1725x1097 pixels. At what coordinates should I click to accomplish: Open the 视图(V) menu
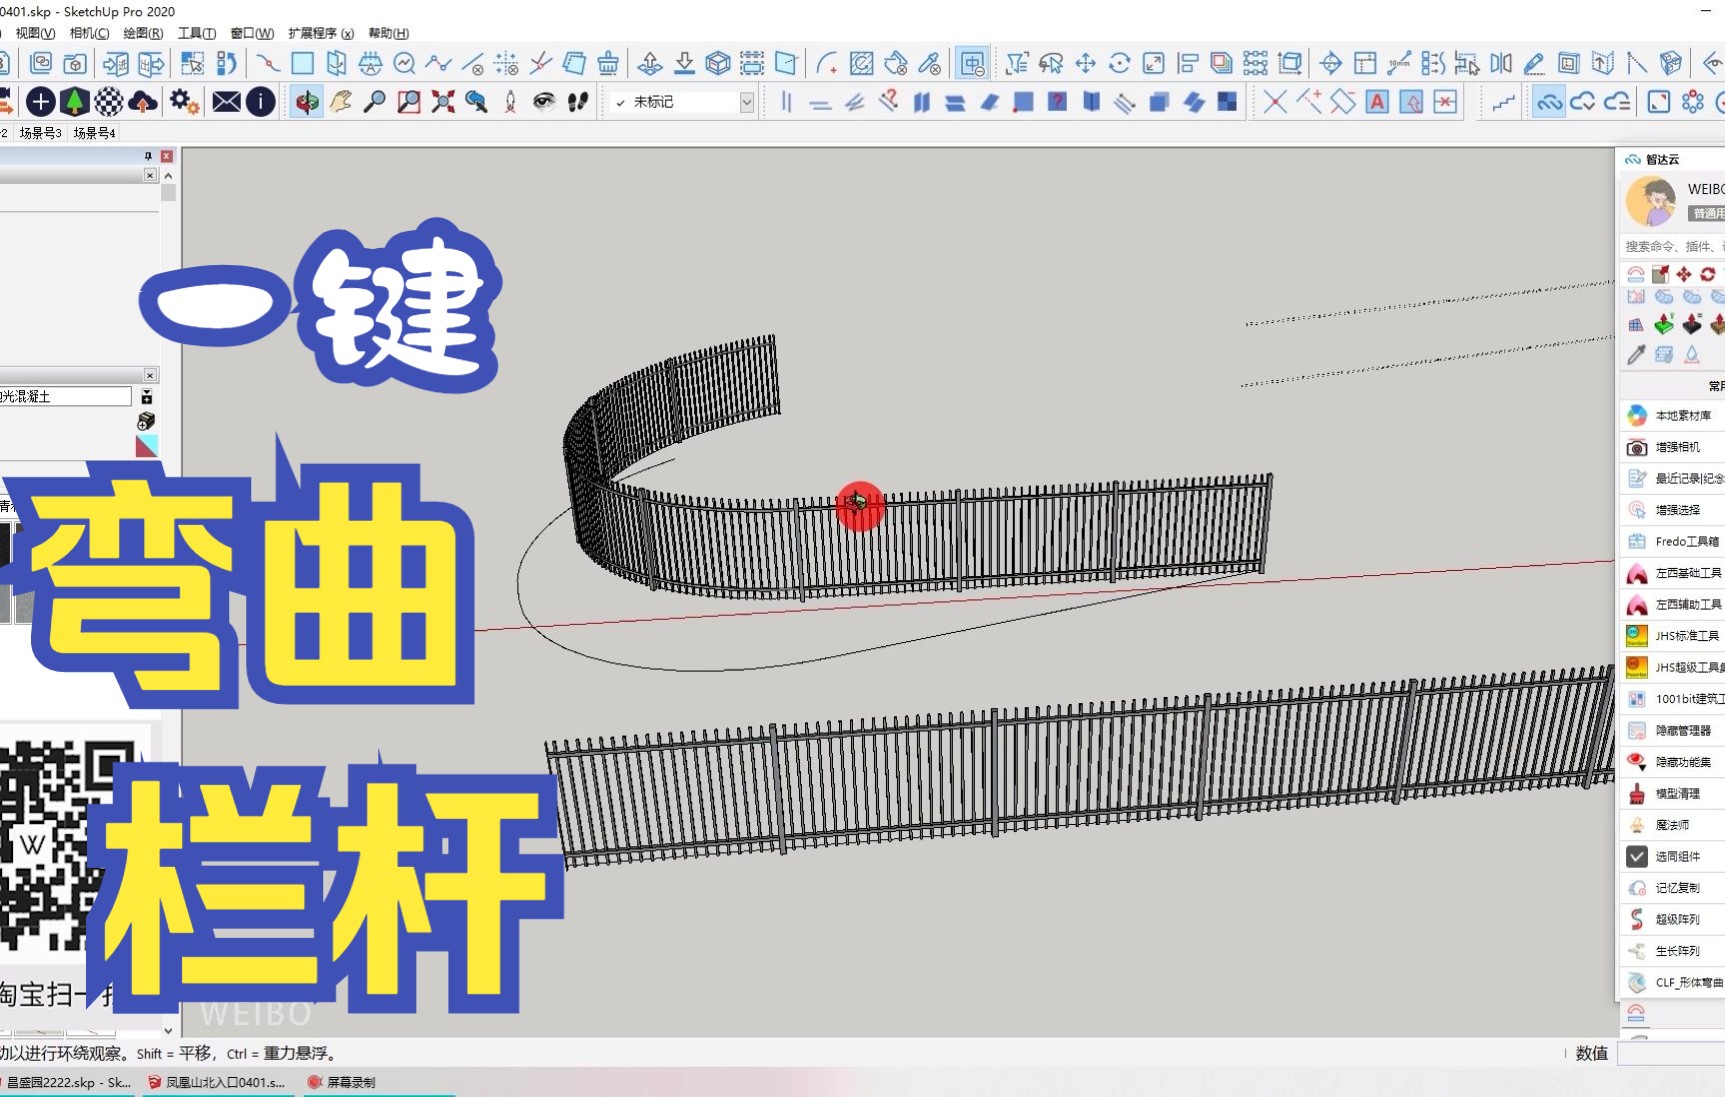(35, 33)
